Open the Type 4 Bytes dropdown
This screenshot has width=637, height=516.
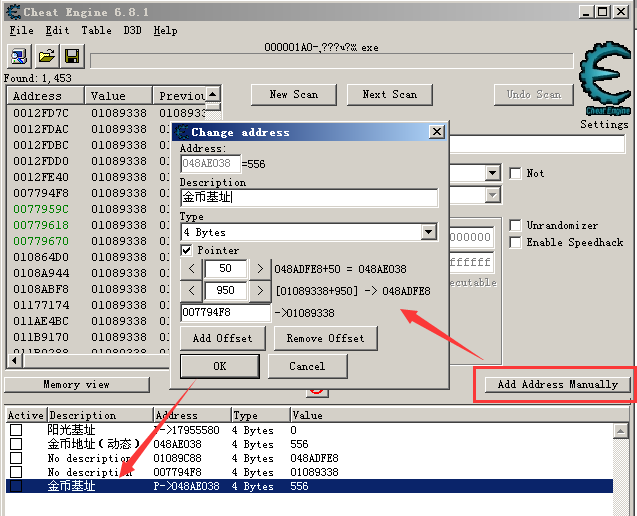click(429, 232)
